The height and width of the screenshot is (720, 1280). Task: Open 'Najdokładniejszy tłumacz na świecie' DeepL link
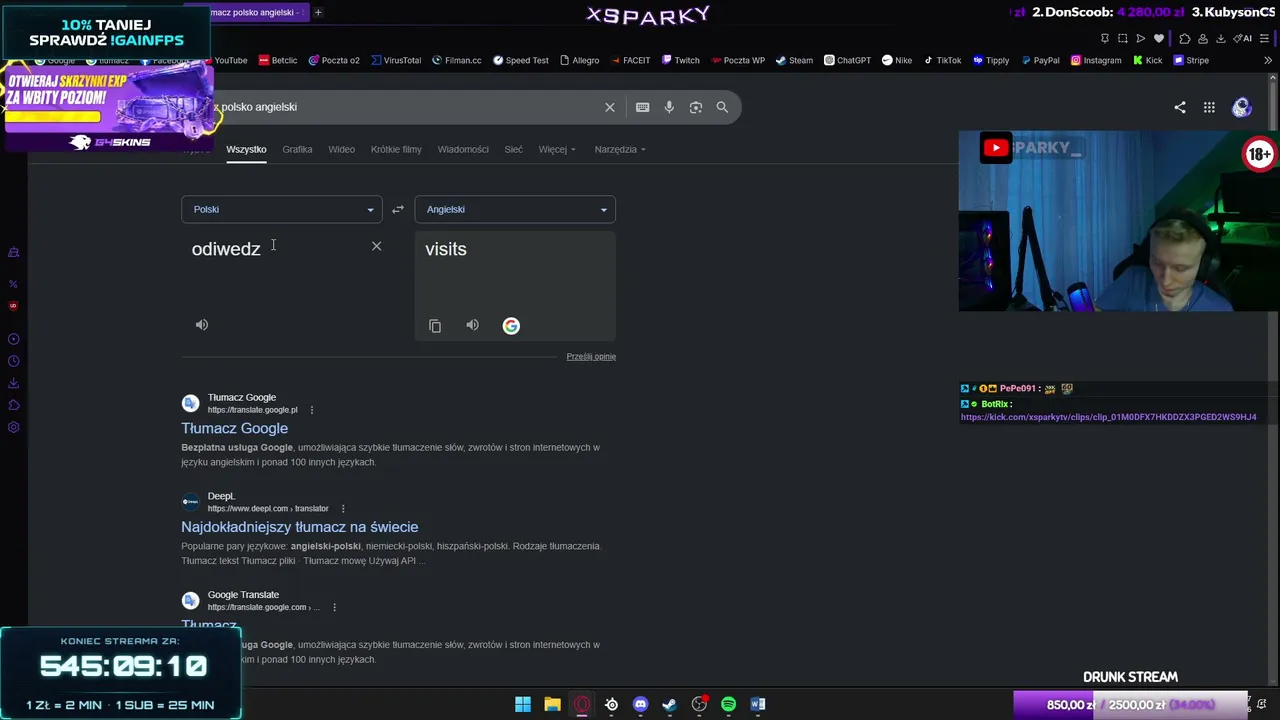[300, 527]
